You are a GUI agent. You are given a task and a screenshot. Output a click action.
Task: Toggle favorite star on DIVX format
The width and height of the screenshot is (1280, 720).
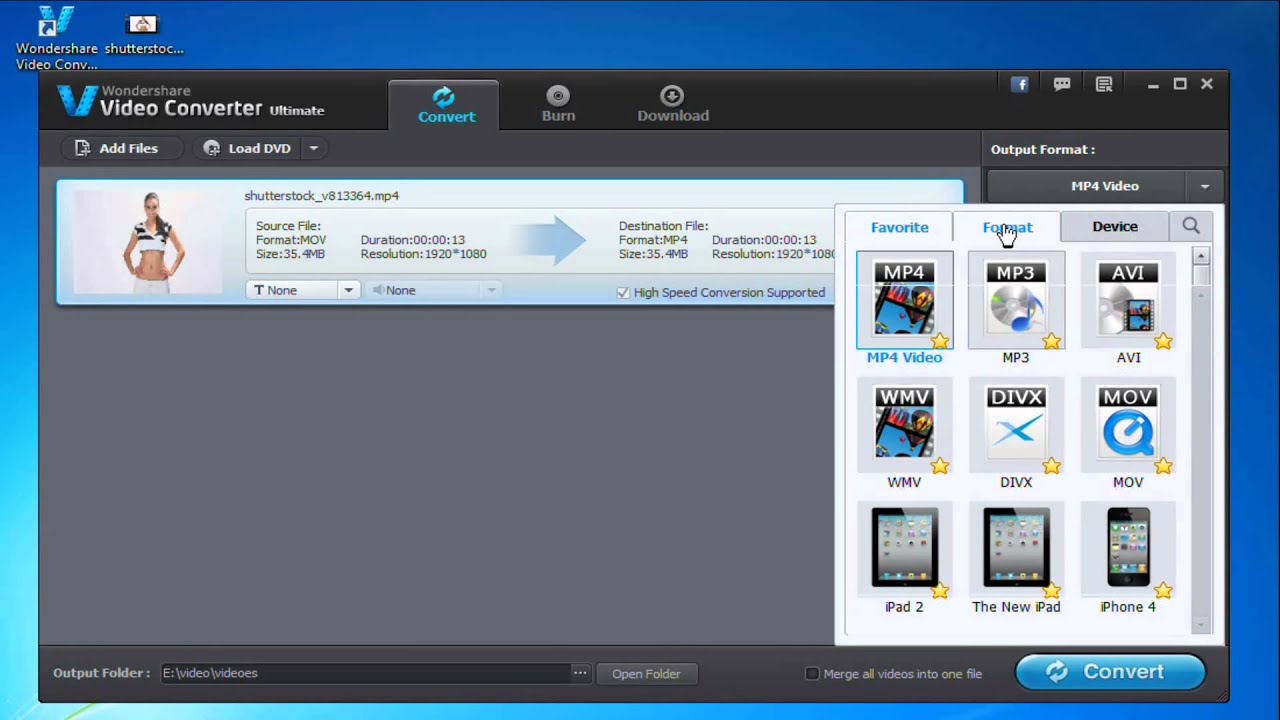tap(1051, 466)
